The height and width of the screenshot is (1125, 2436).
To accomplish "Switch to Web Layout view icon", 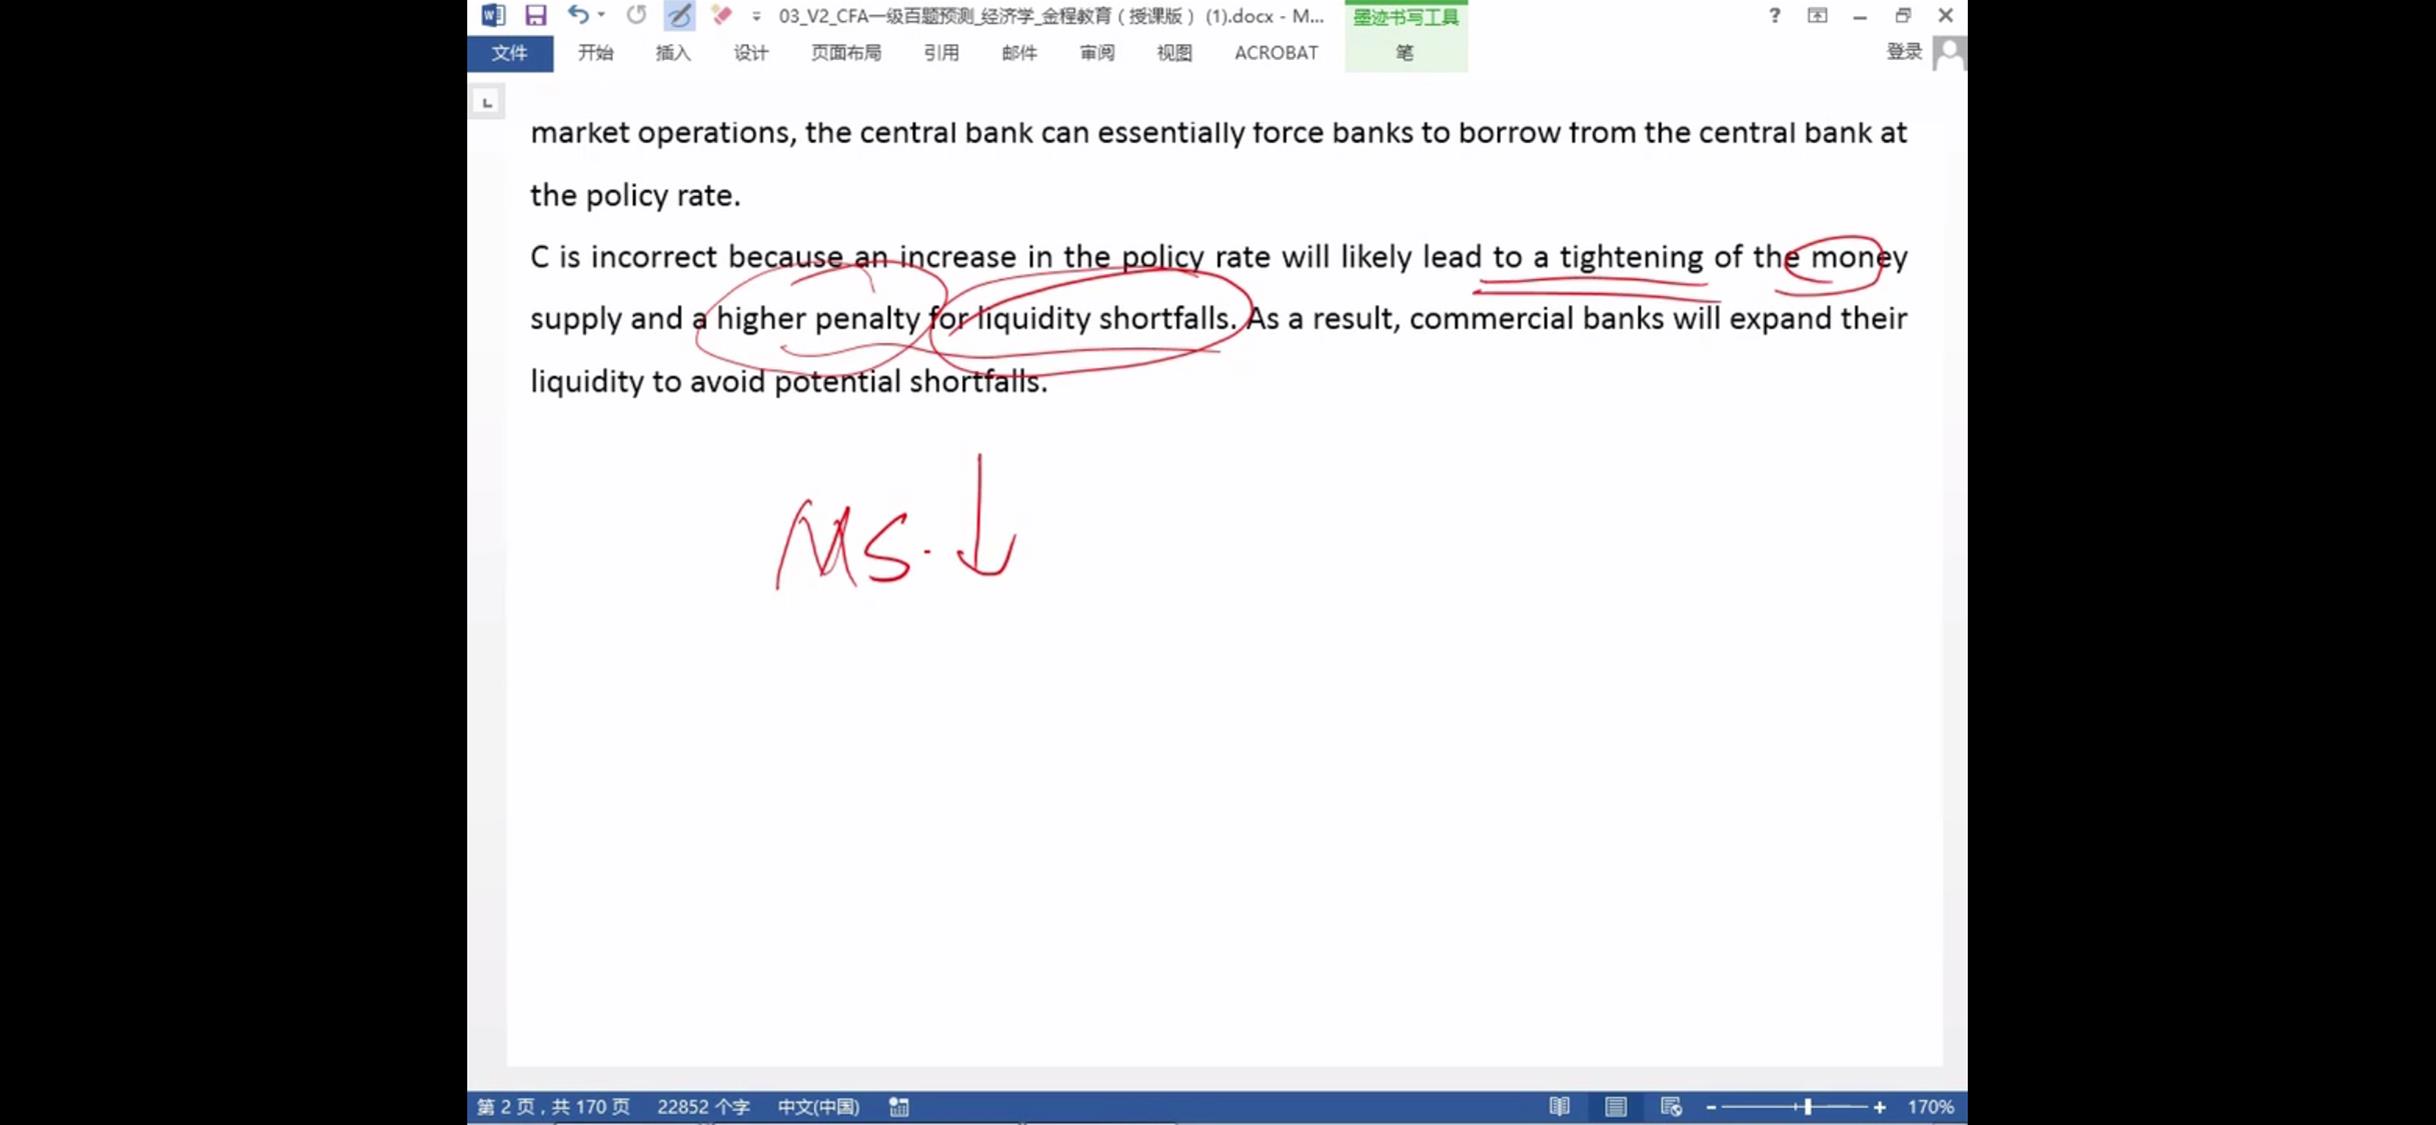I will point(1671,1106).
